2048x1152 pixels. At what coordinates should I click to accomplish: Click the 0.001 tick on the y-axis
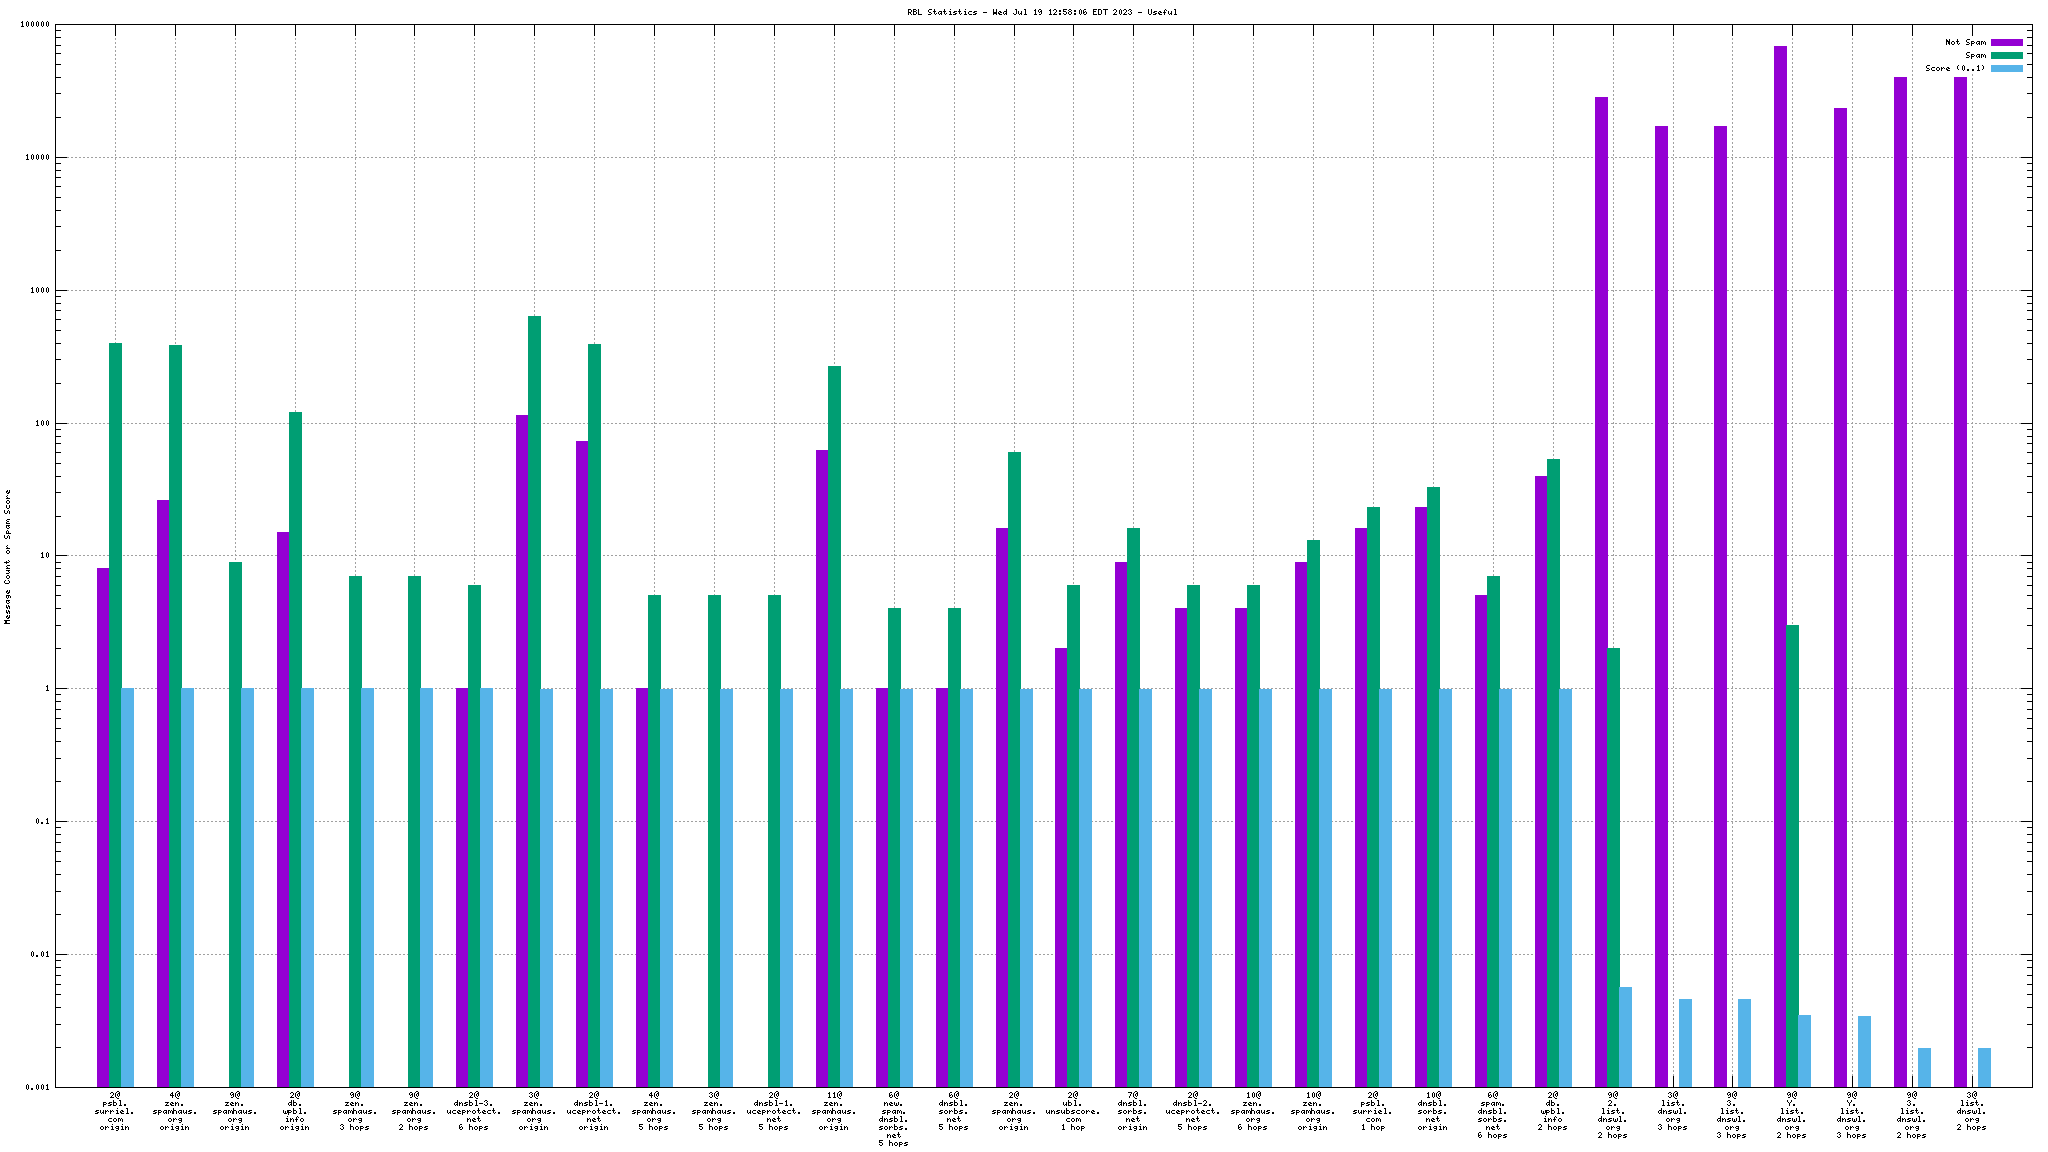36,1087
